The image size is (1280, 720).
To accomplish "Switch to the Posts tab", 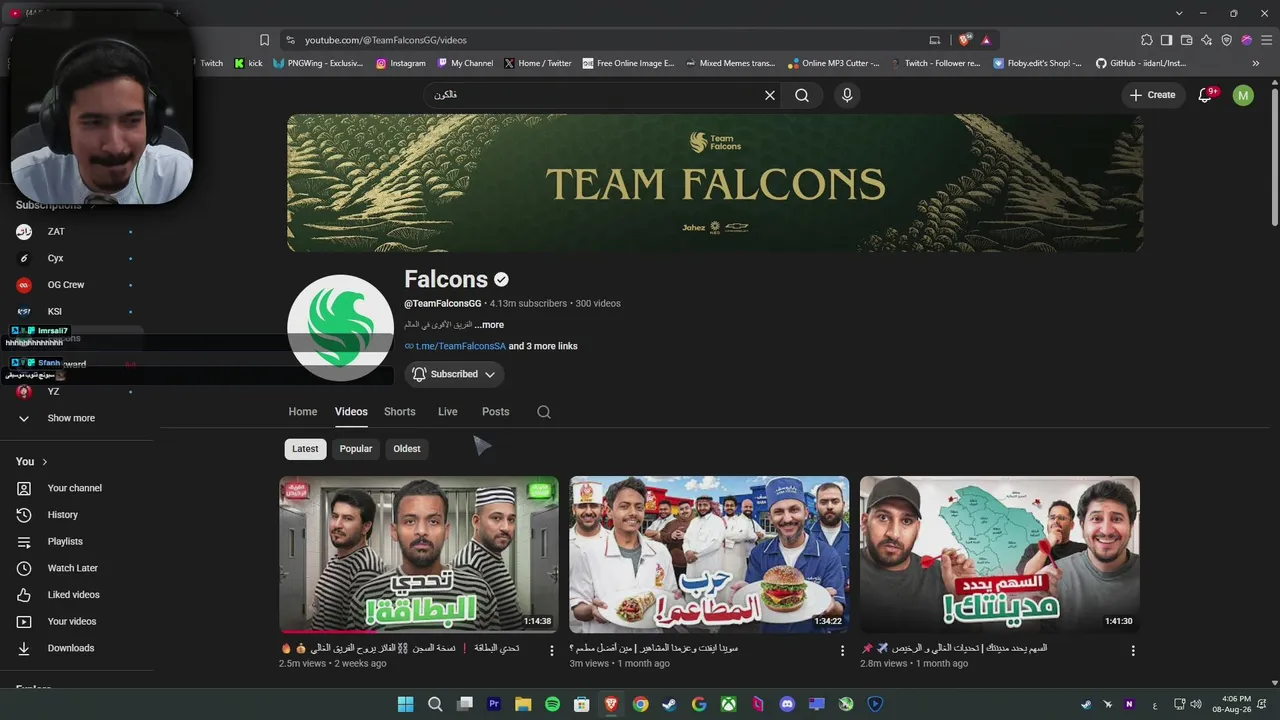I will coord(496,412).
